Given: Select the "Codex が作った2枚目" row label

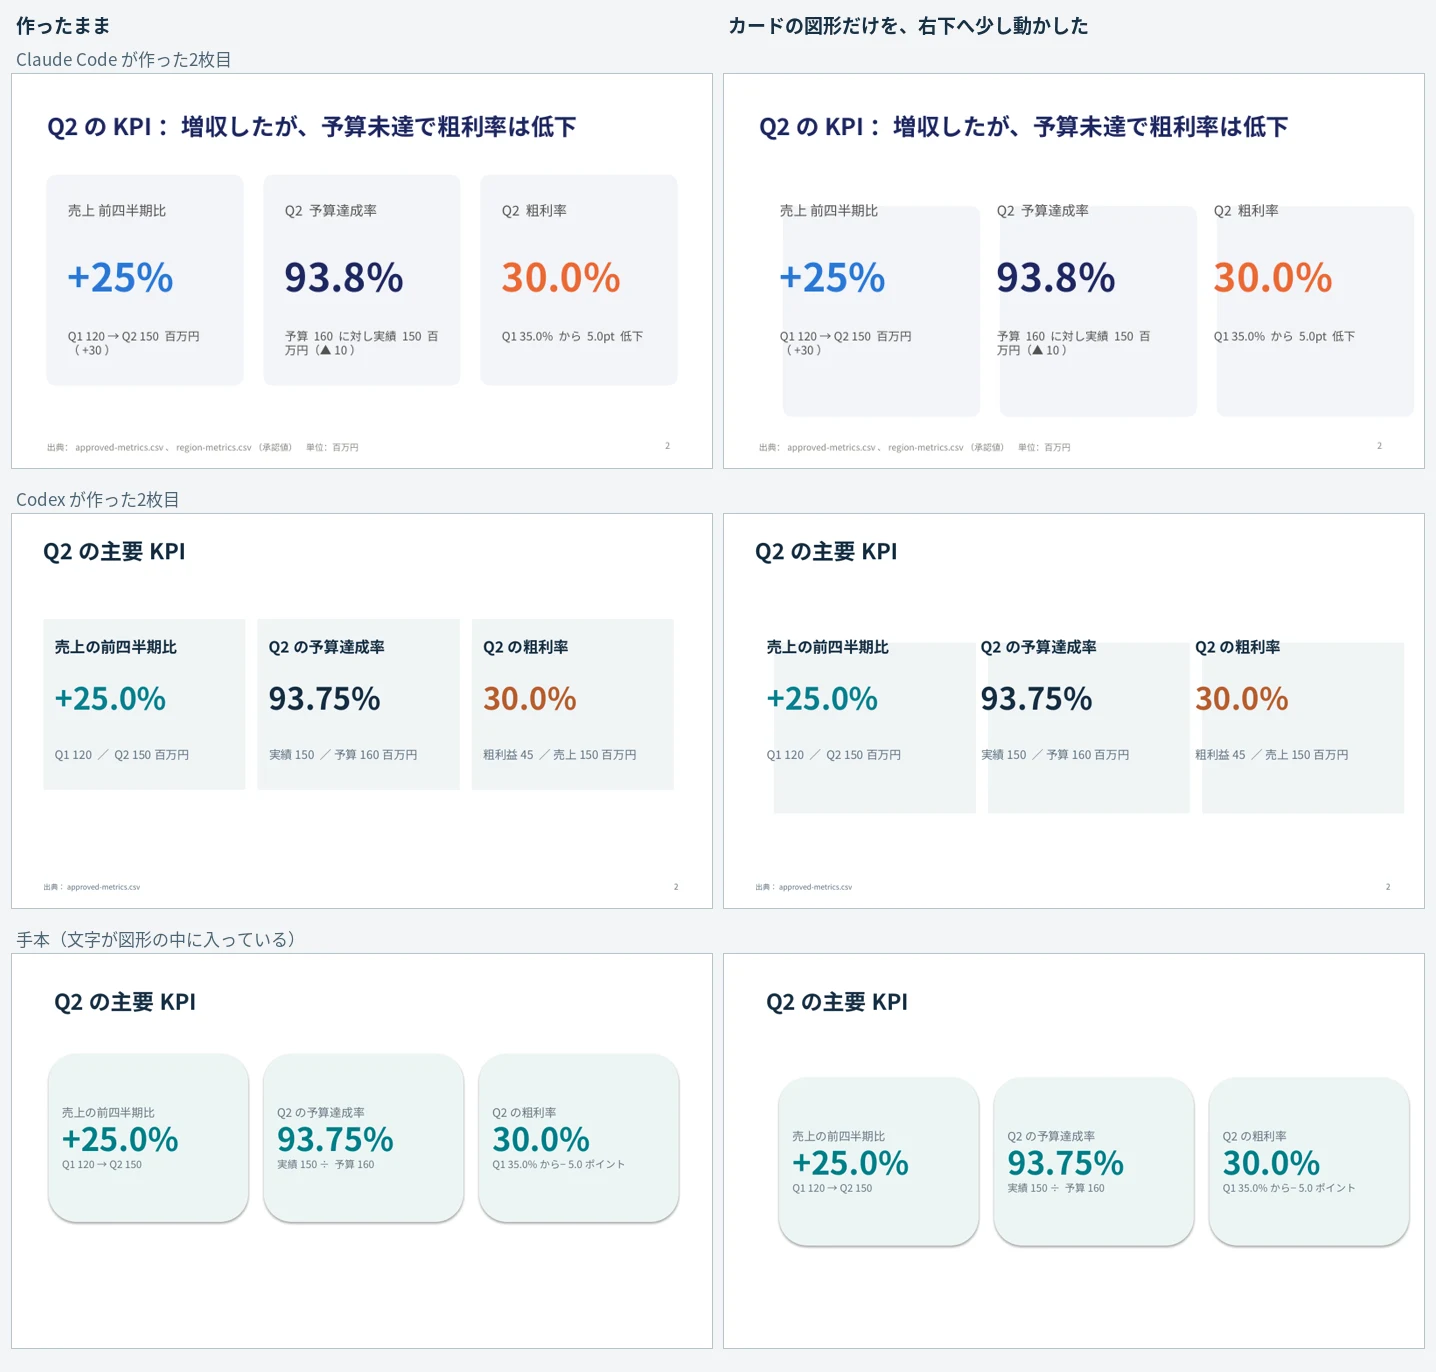Looking at the screenshot, I should (x=98, y=500).
